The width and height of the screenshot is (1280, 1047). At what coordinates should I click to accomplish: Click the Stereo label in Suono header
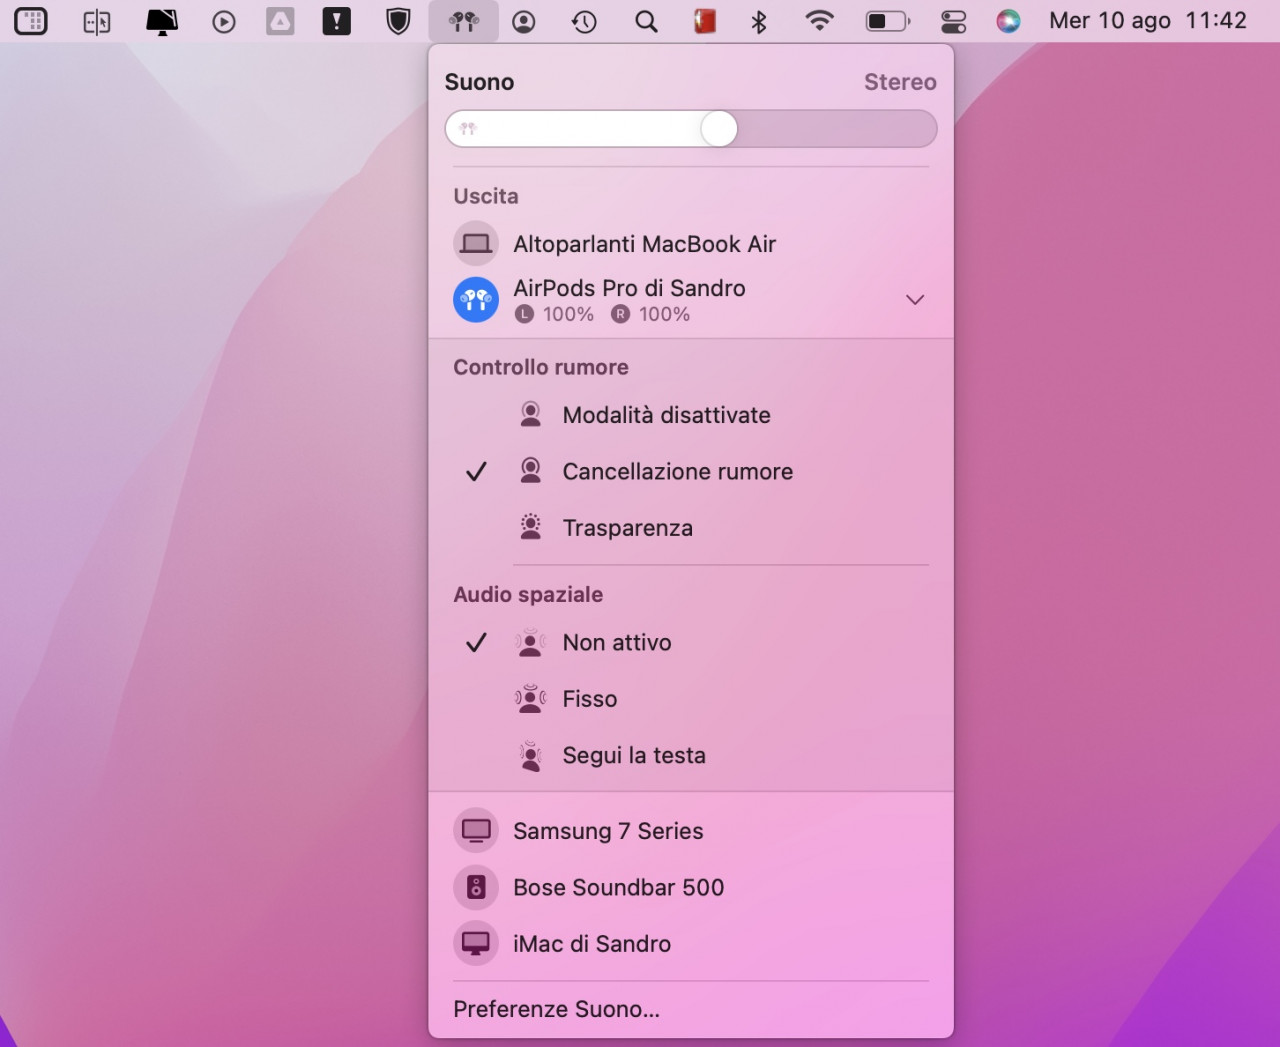tap(900, 82)
